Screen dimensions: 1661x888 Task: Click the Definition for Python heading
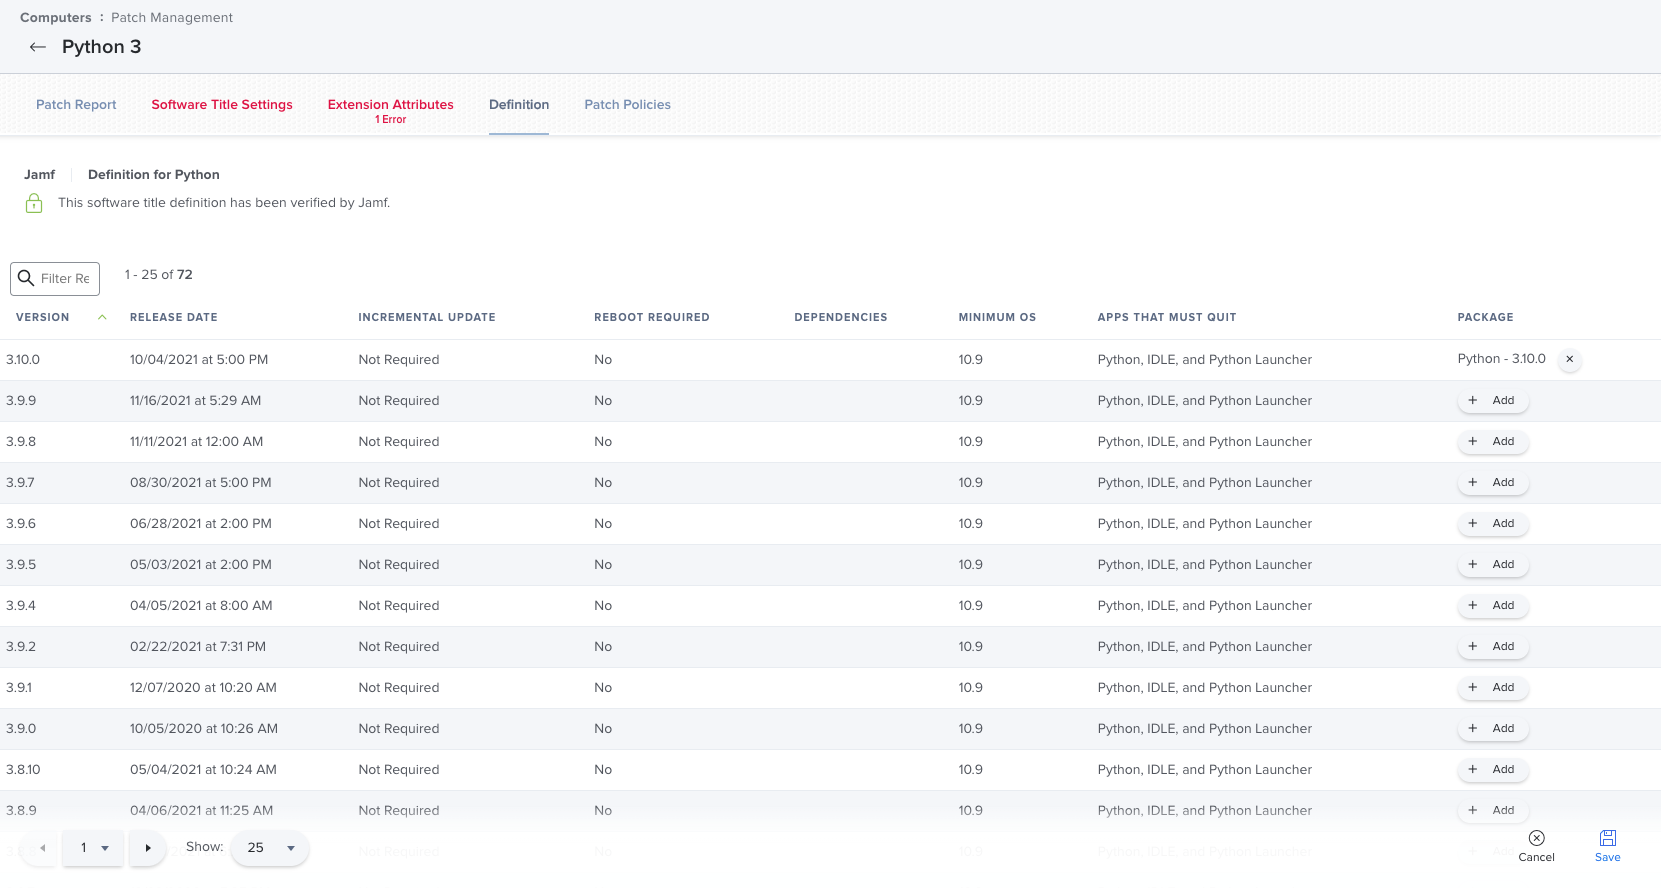(154, 175)
